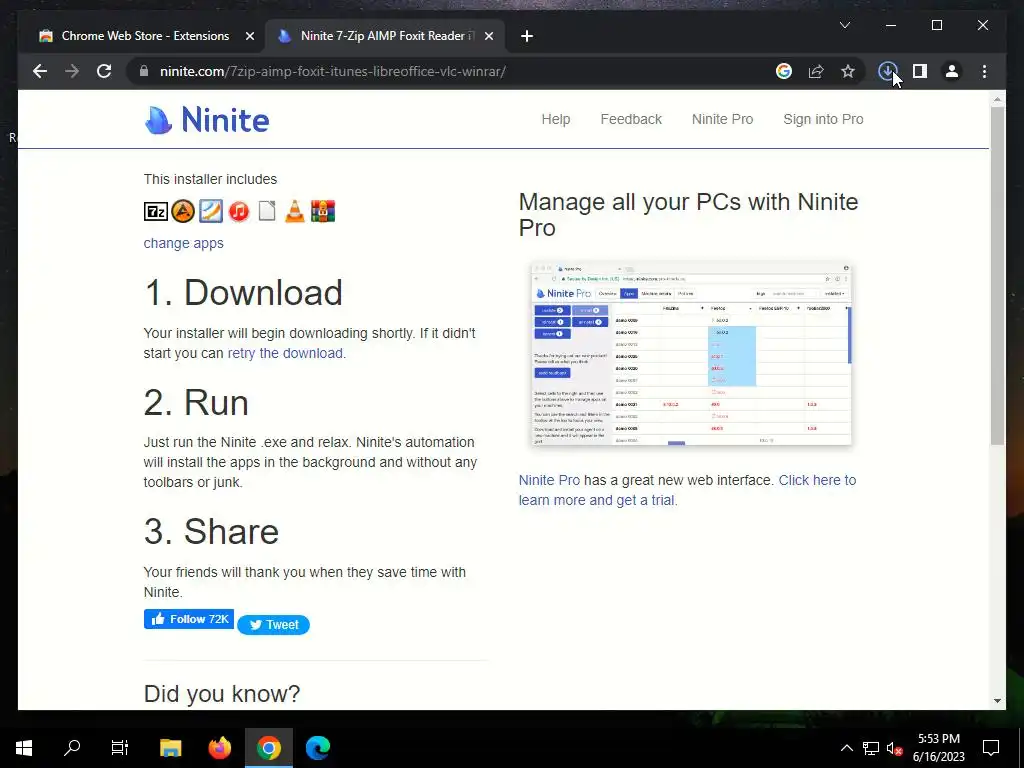
Task: Click the AIMP app icon
Action: [183, 211]
